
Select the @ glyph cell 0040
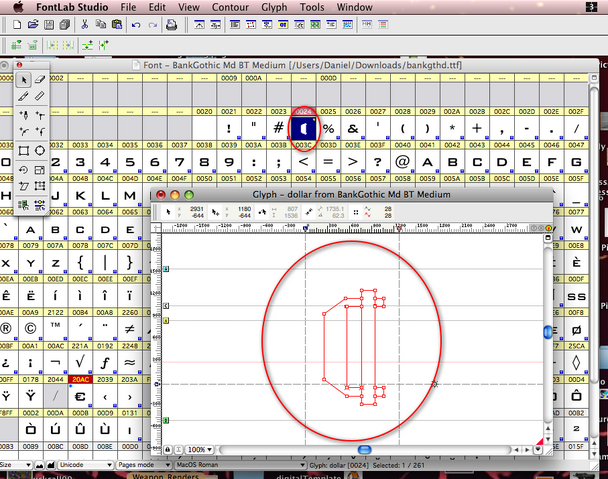pos(403,161)
